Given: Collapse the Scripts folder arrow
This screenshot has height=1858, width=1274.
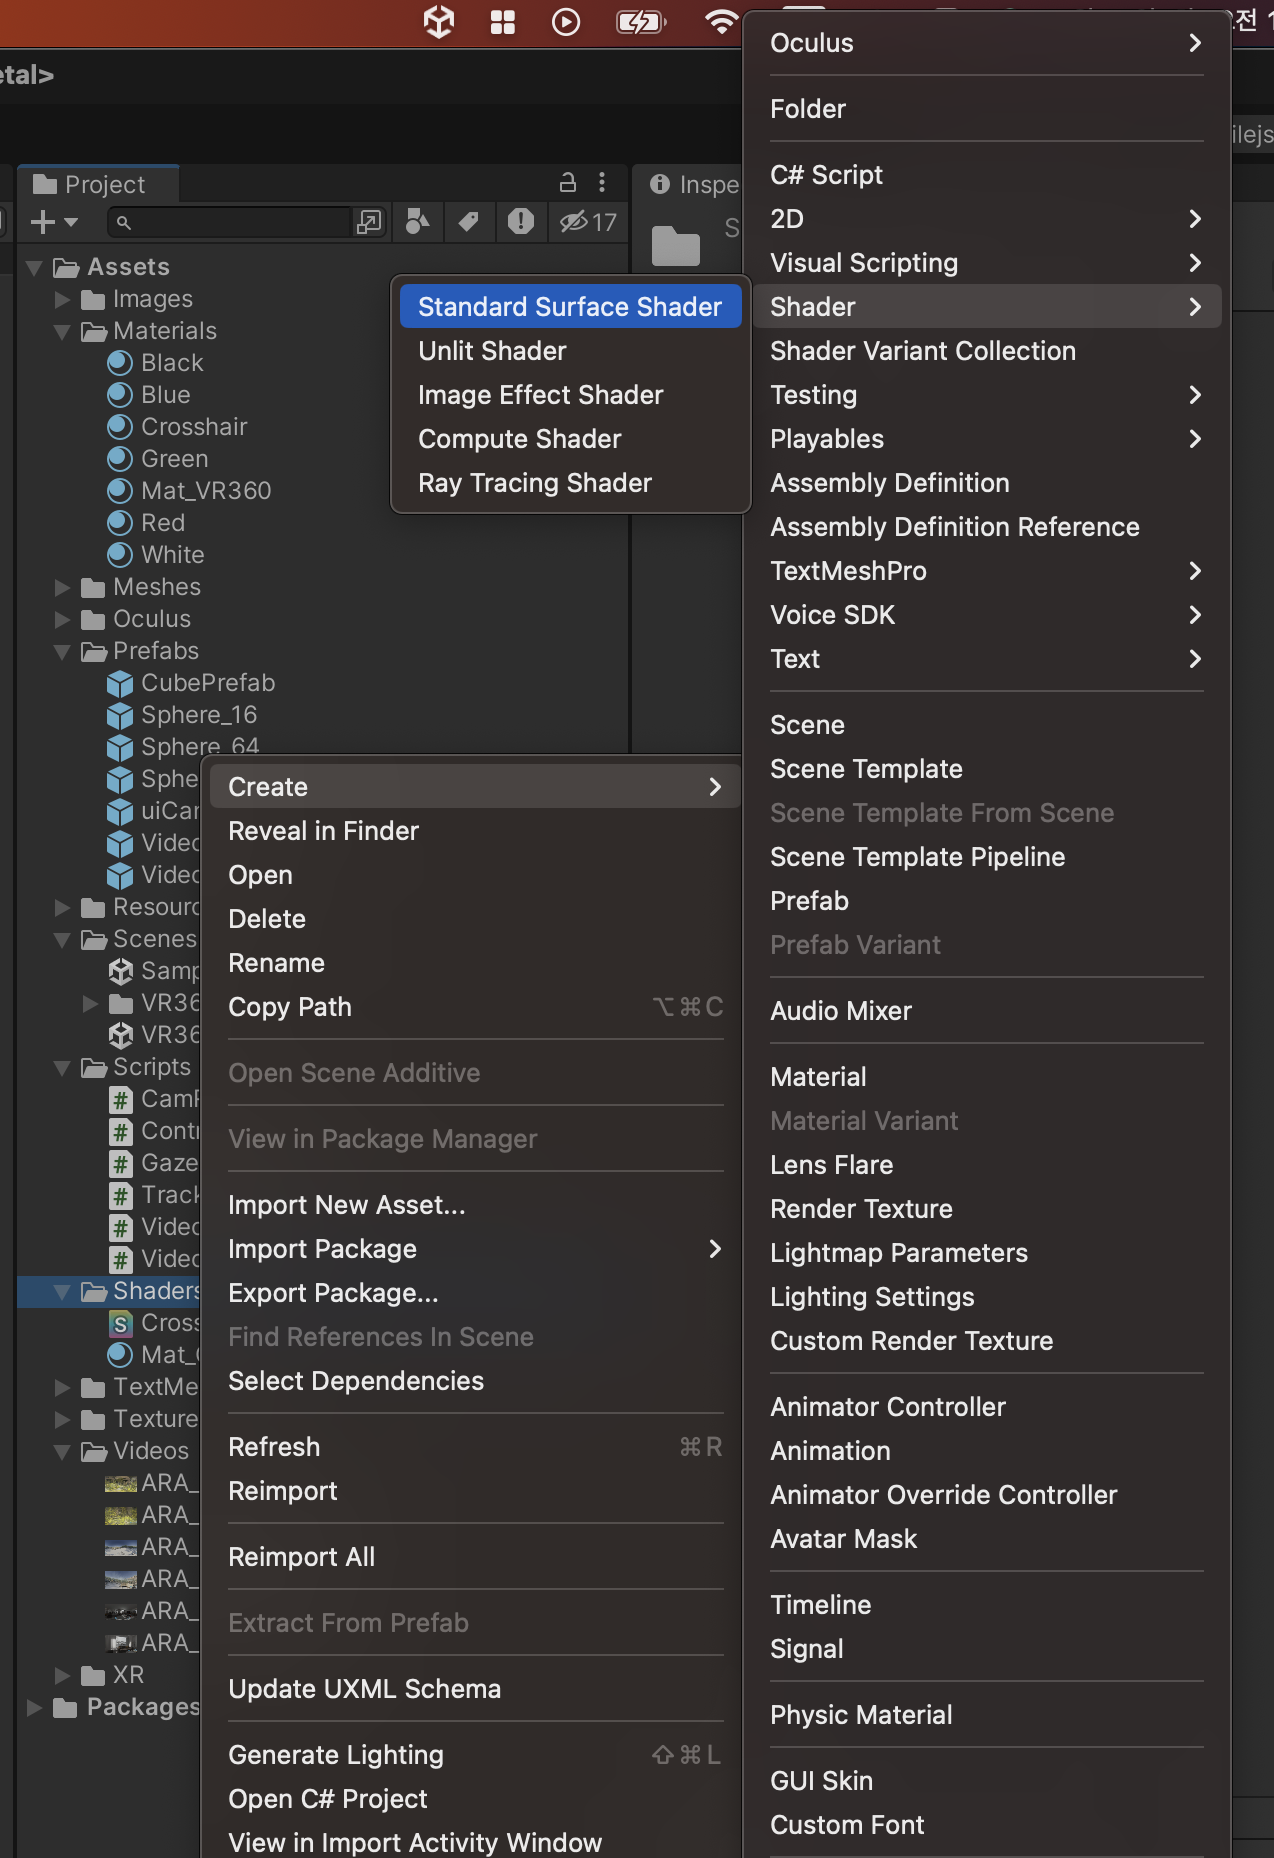Looking at the screenshot, I should 62,1068.
